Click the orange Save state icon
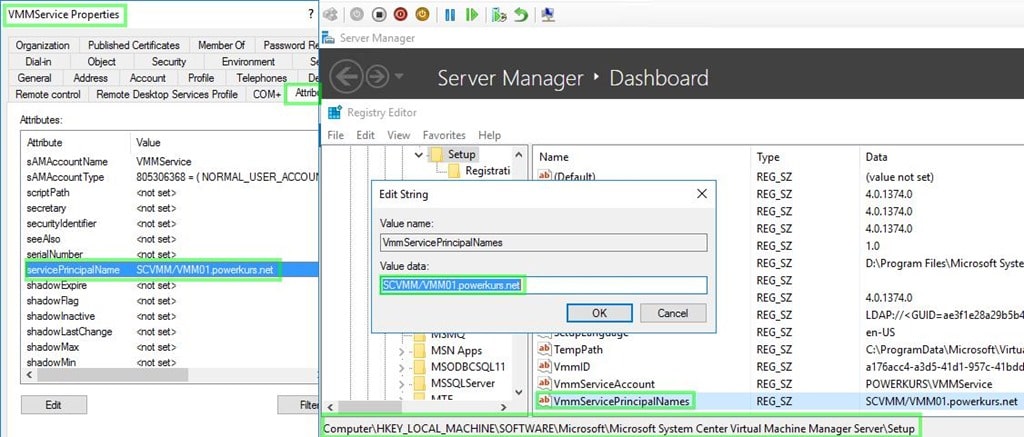 (x=422, y=14)
